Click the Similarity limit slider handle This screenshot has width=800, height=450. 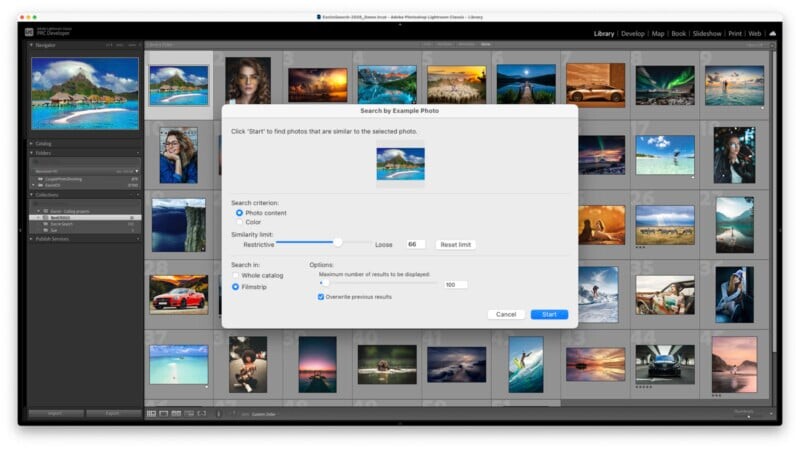(x=337, y=242)
